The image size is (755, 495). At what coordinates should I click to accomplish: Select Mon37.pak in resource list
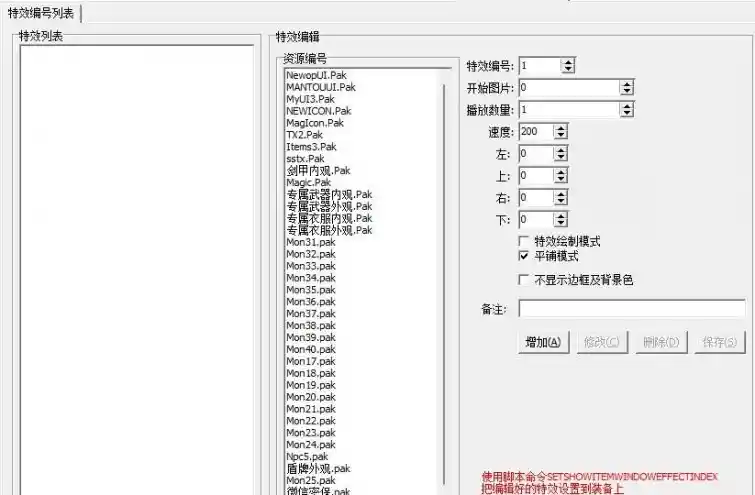click(311, 313)
